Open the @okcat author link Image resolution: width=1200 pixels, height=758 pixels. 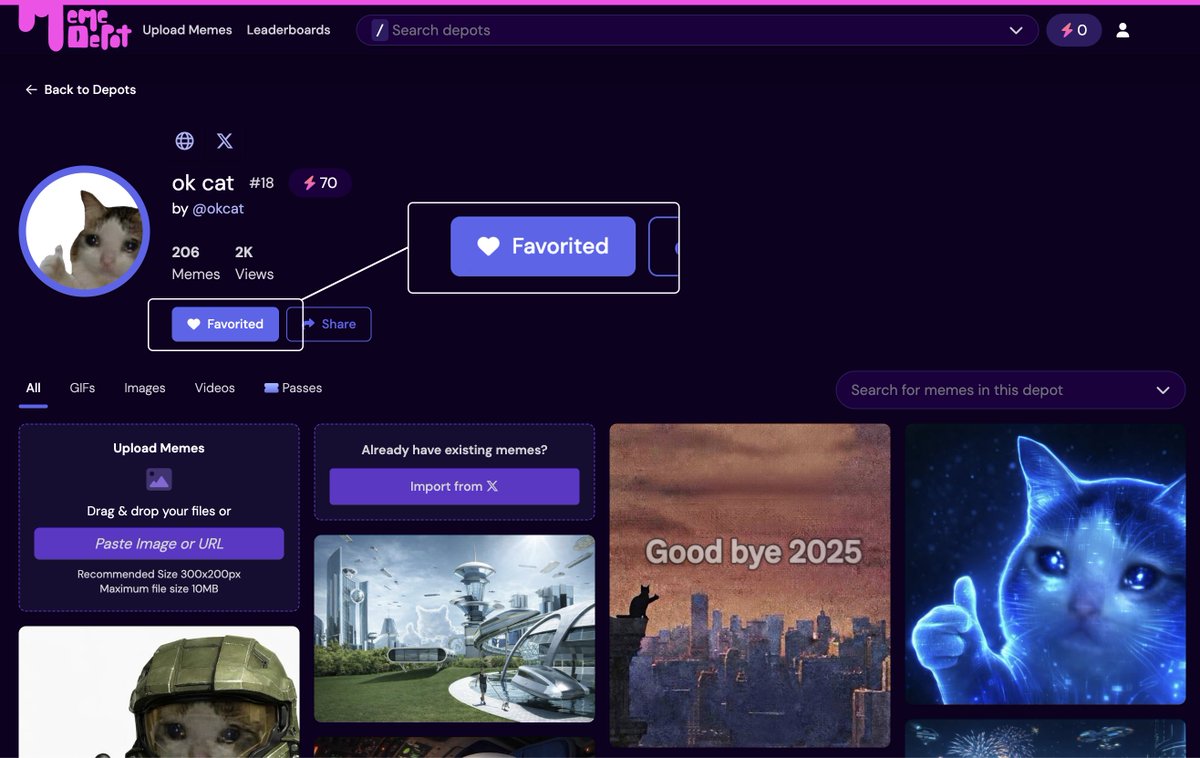(x=218, y=209)
